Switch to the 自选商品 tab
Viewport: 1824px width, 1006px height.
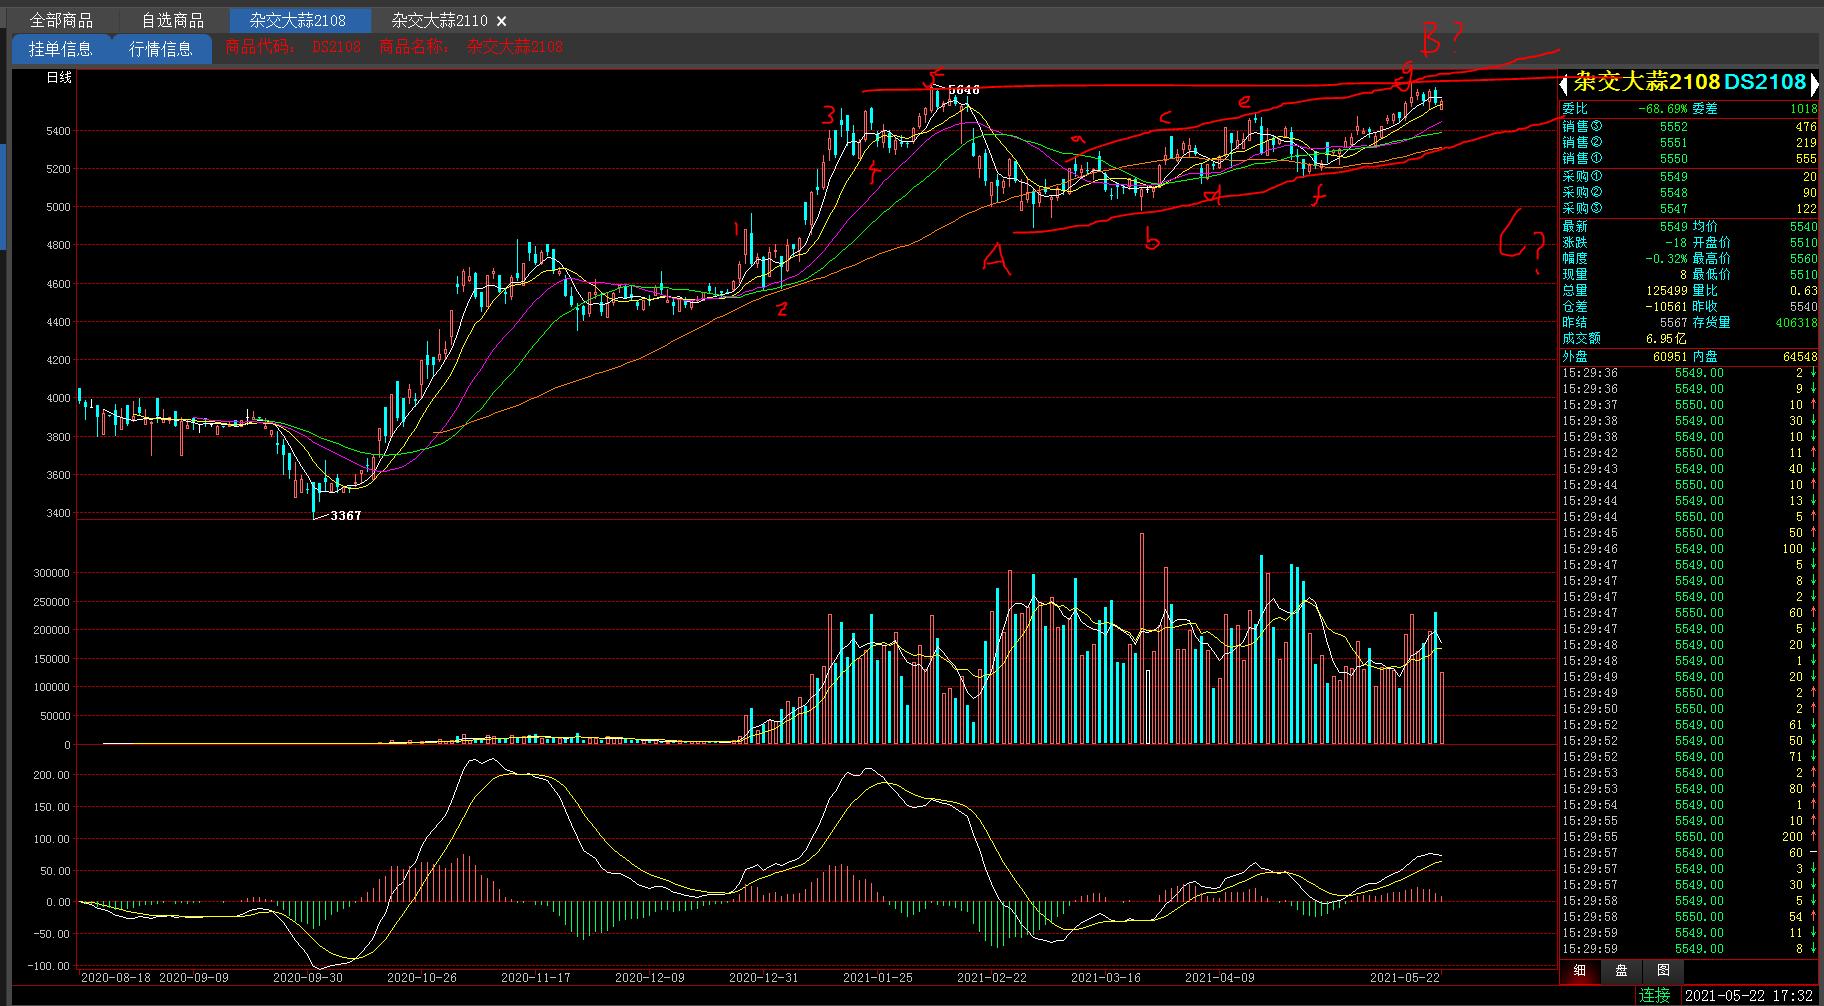click(172, 21)
